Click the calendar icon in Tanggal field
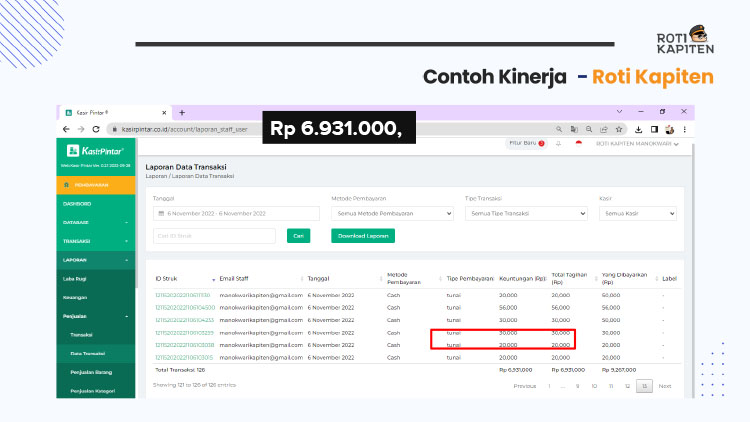Viewport: 750px width, 422px height. click(x=161, y=213)
